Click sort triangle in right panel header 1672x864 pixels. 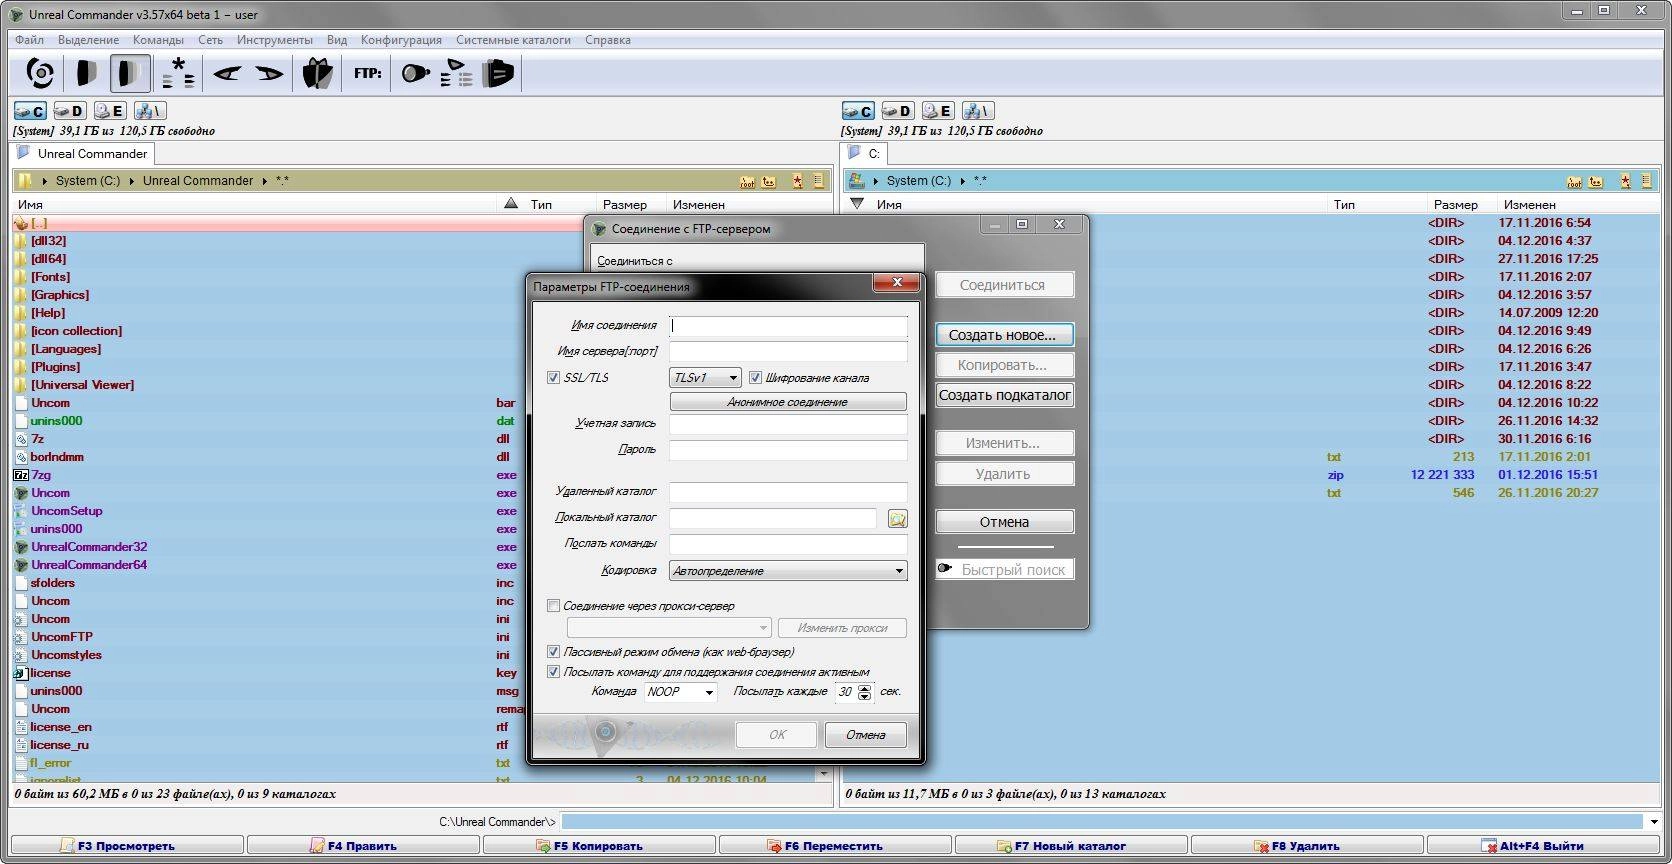pos(856,203)
